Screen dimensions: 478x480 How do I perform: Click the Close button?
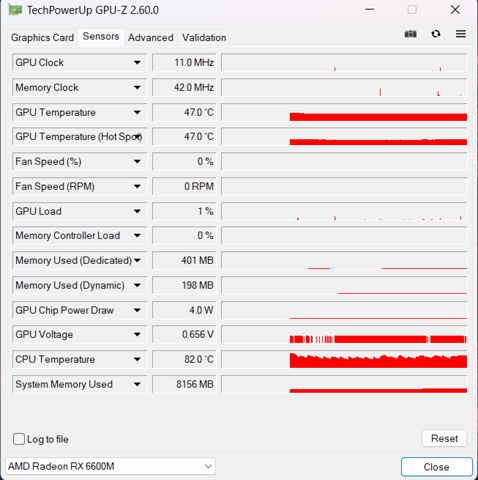point(437,467)
